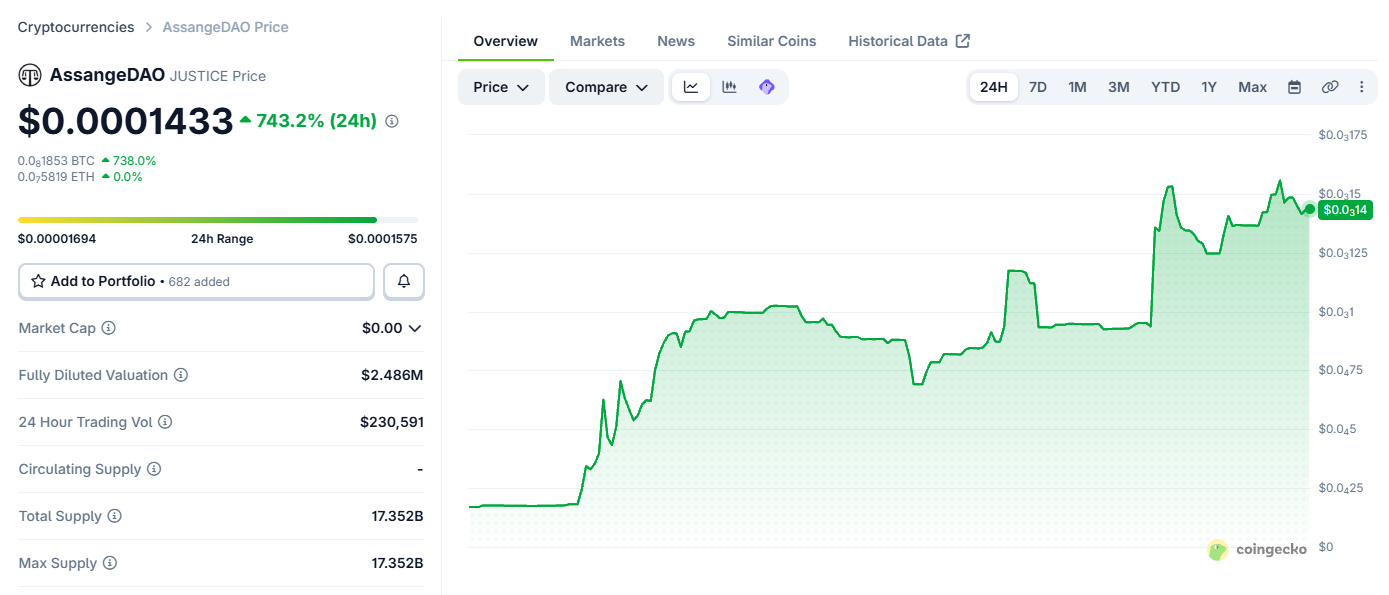This screenshot has width=1389, height=595.
Task: Click the AssangeDAO scales logo icon
Action: [31, 75]
